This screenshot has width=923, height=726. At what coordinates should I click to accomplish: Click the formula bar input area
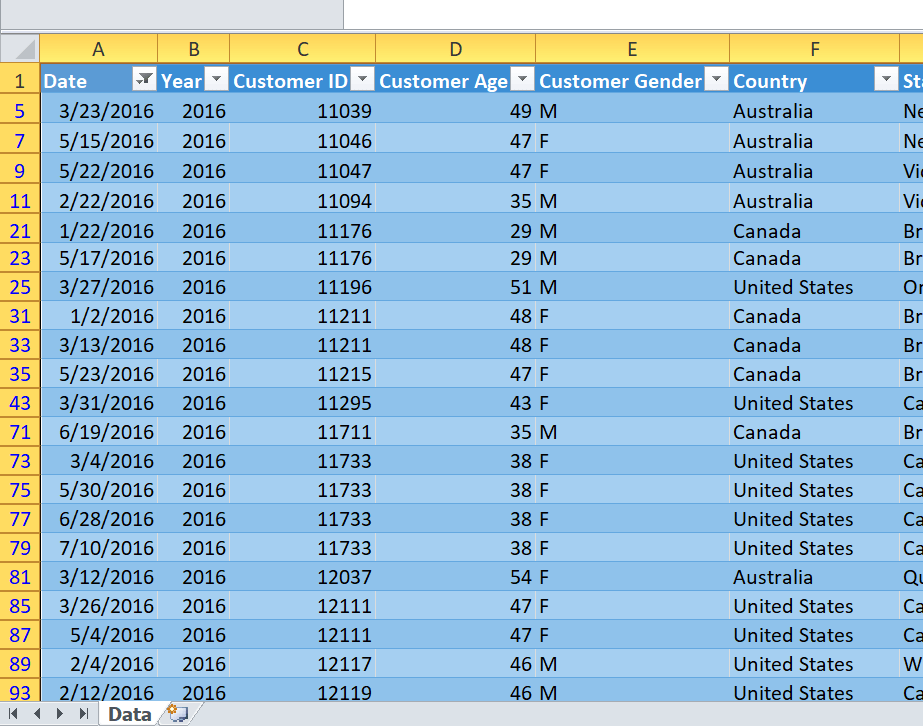coord(630,14)
